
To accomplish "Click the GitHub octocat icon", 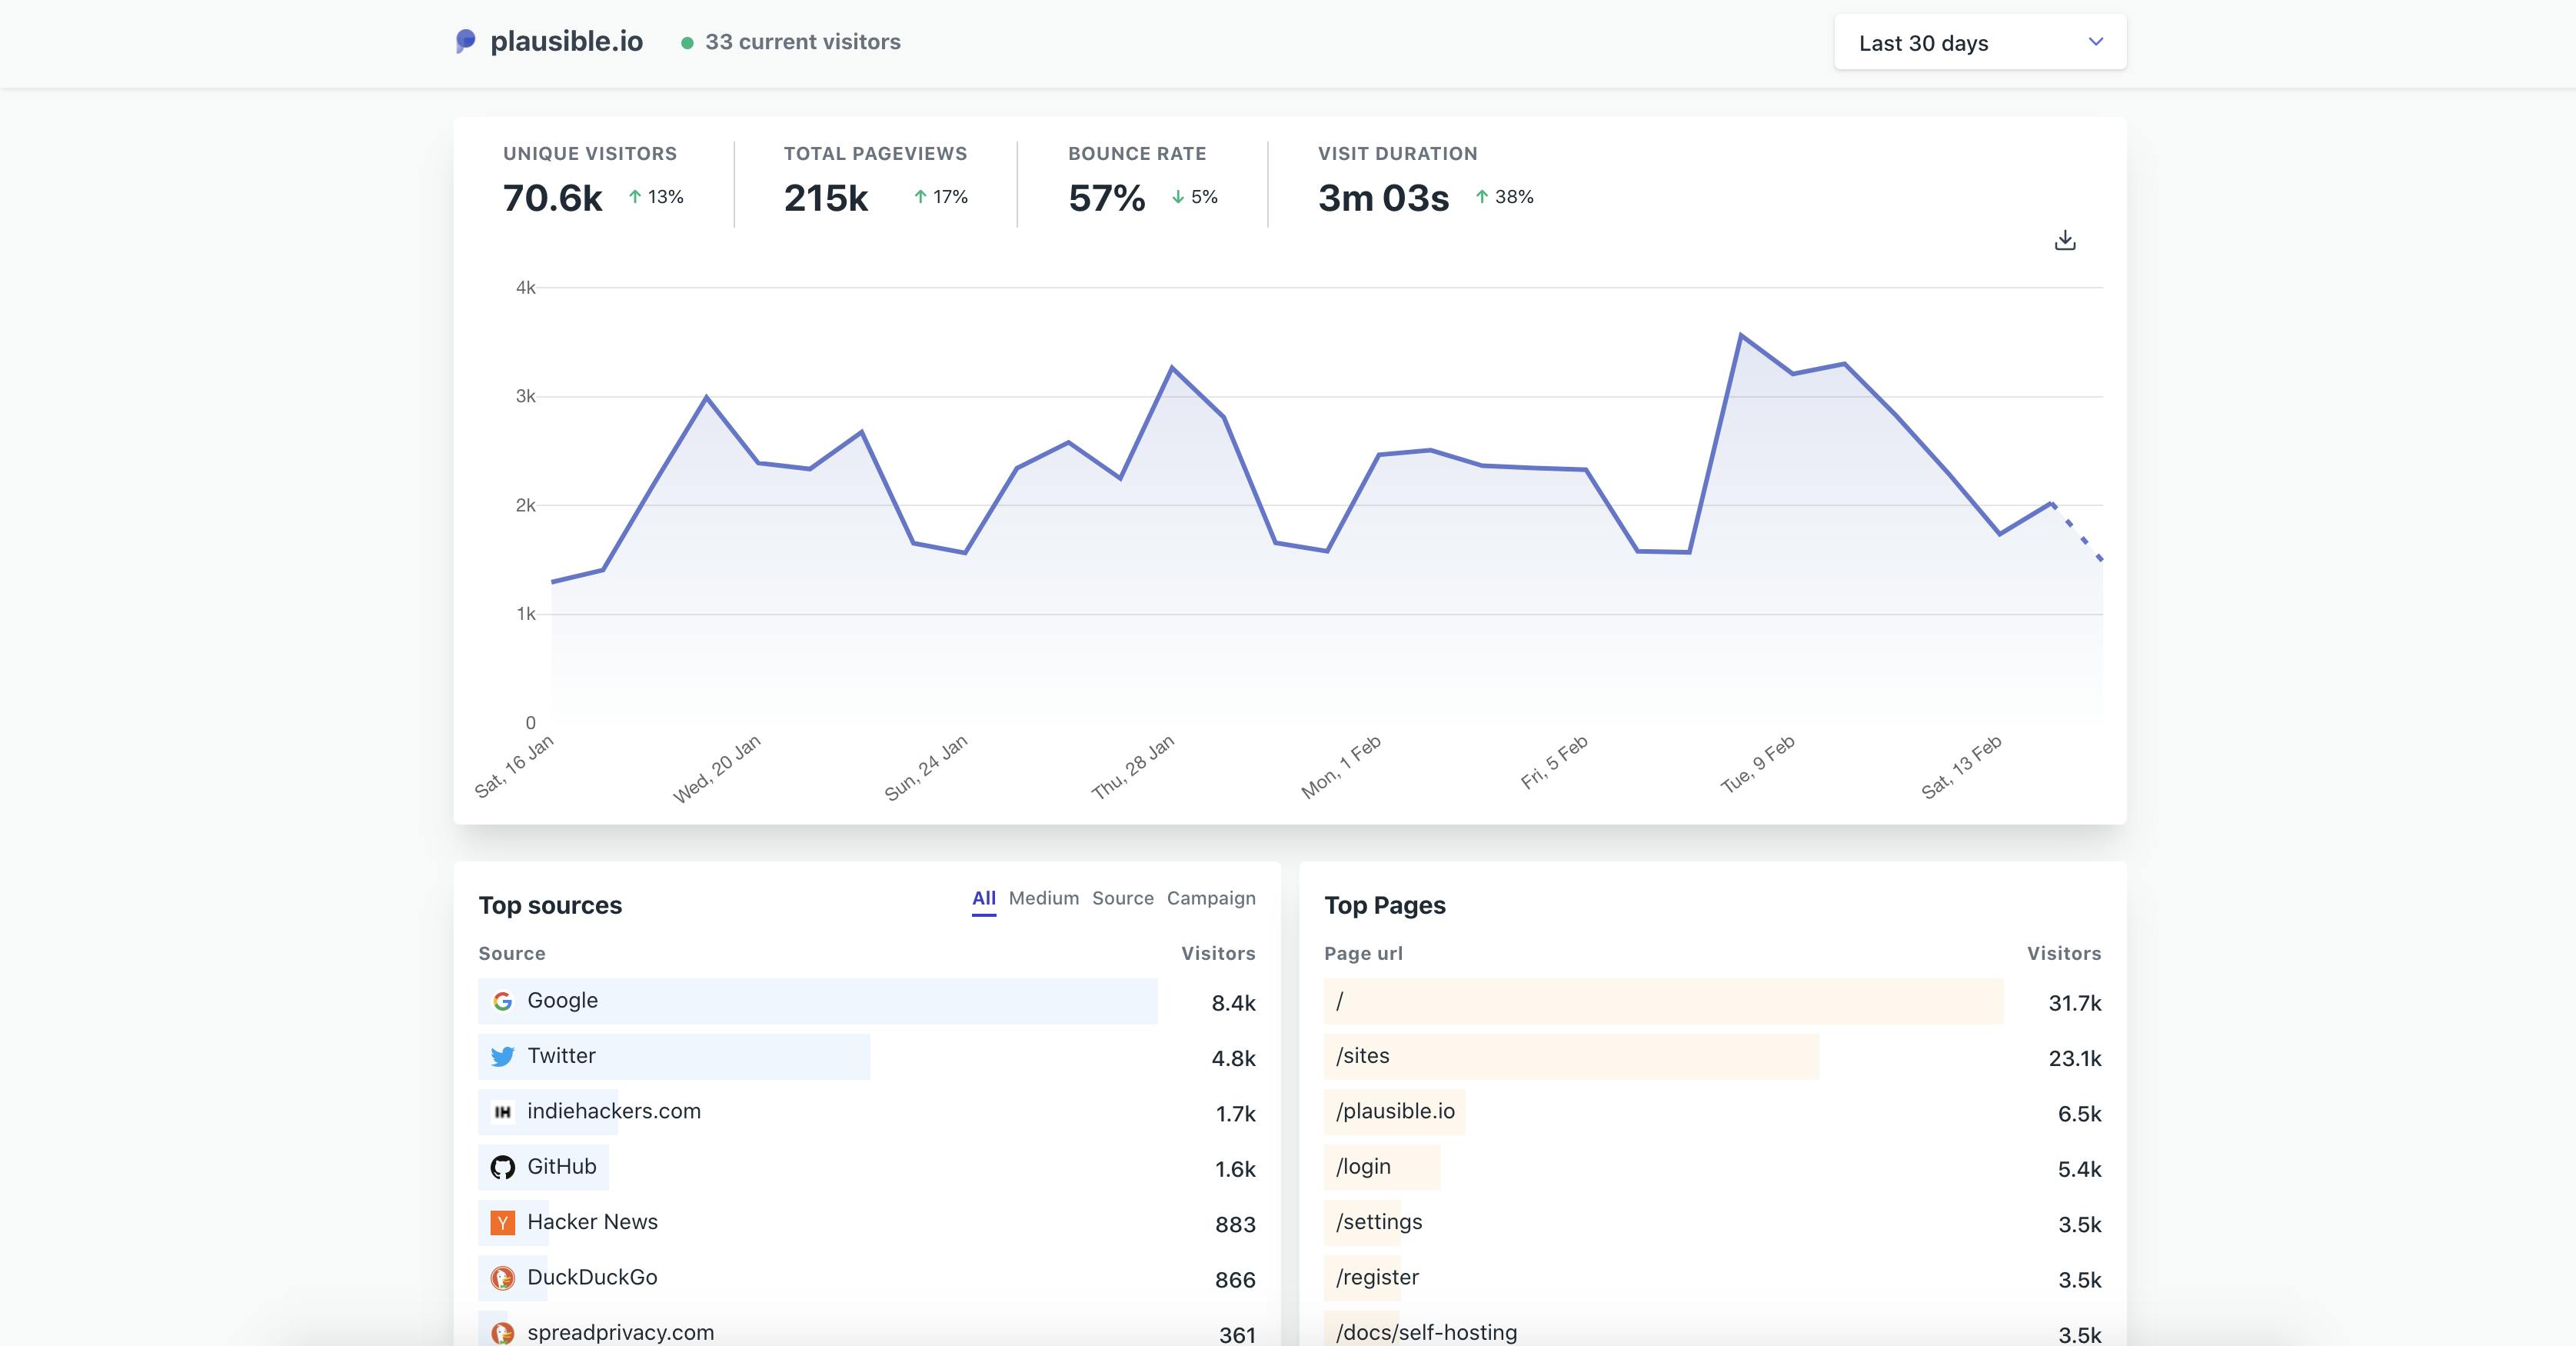I will click(x=503, y=1167).
